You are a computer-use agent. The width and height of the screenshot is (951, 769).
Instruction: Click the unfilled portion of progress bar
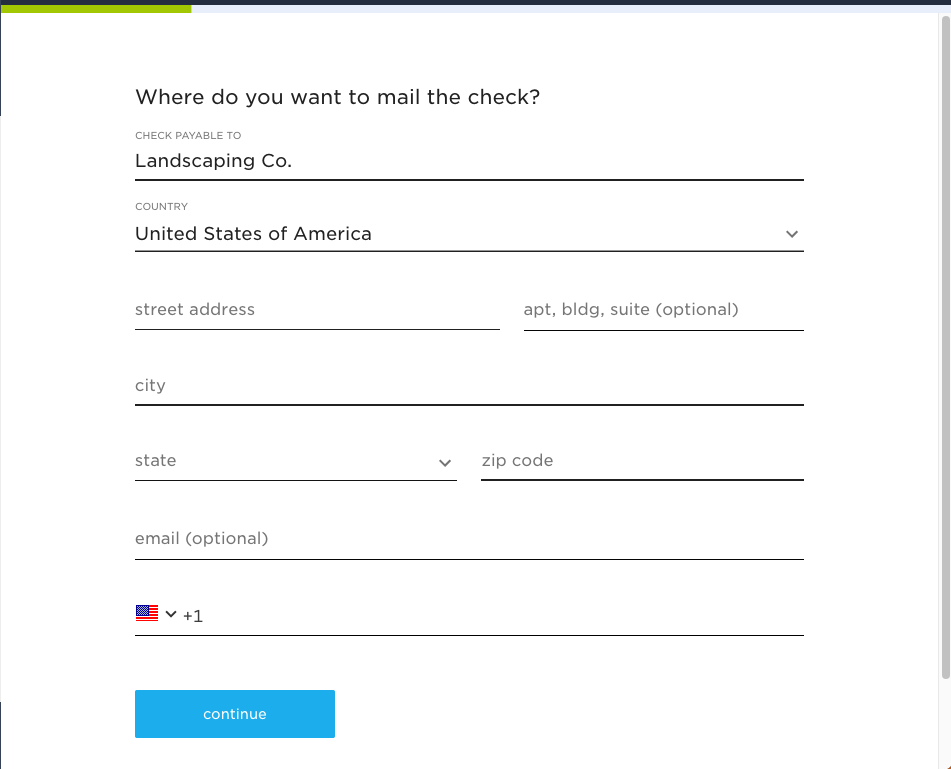pos(570,8)
